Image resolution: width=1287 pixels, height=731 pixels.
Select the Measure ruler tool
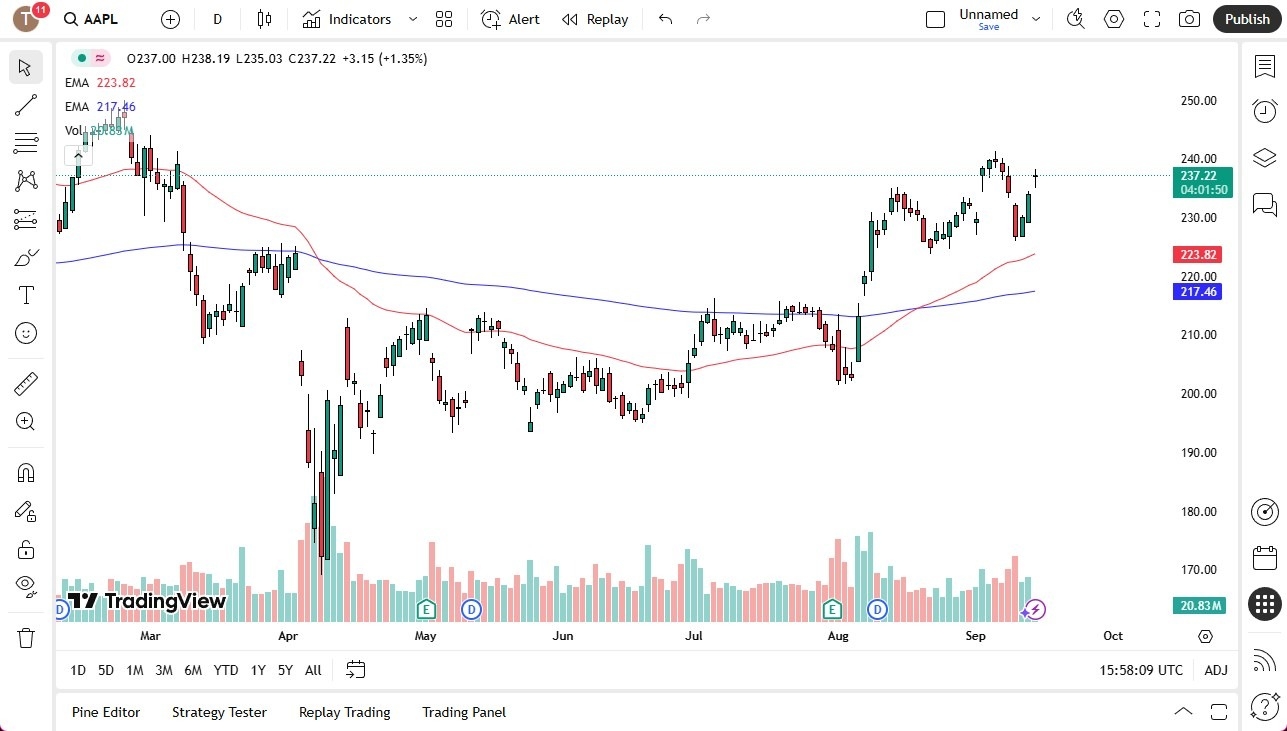25,383
